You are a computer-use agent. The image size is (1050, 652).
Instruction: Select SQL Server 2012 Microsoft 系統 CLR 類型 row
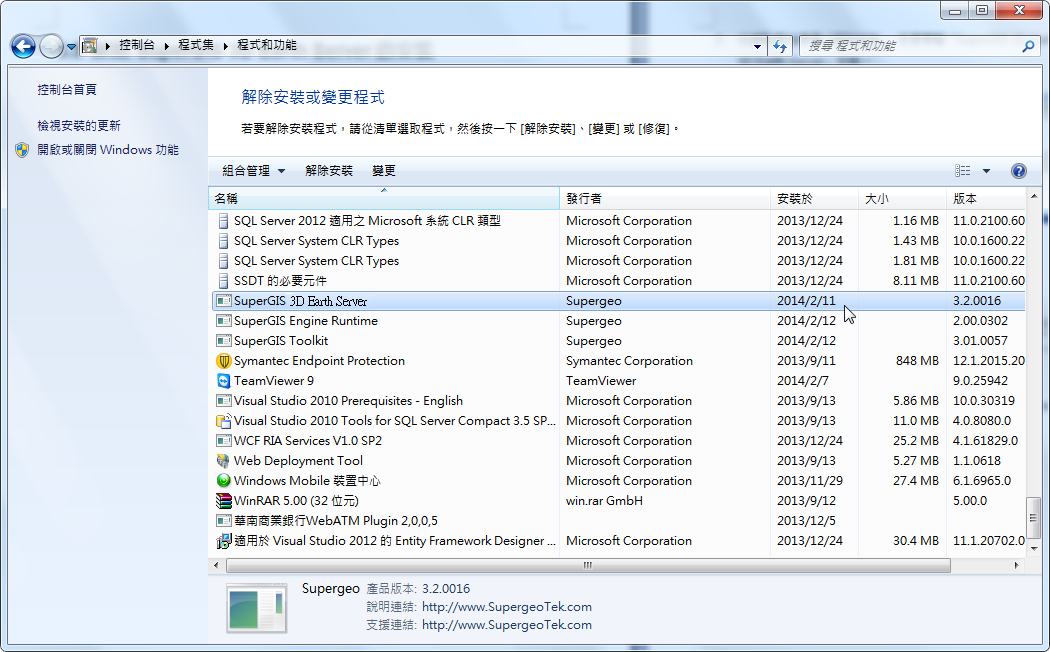pyautogui.click(x=619, y=221)
